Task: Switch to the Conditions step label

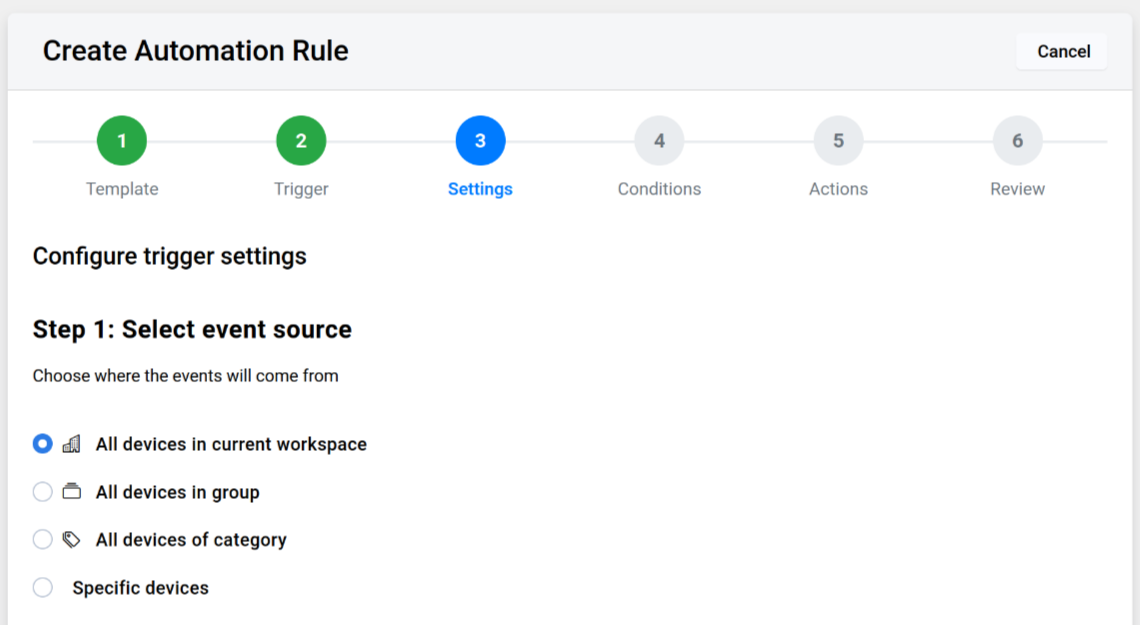Action: pyautogui.click(x=659, y=189)
